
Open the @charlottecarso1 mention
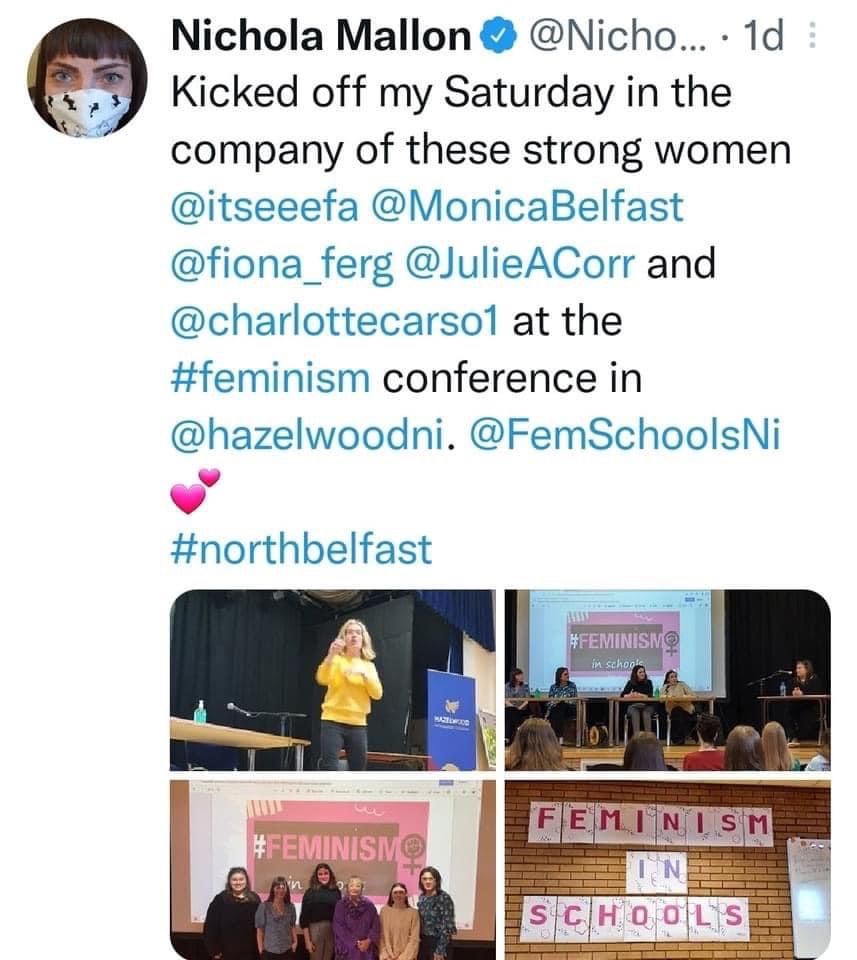point(341,322)
